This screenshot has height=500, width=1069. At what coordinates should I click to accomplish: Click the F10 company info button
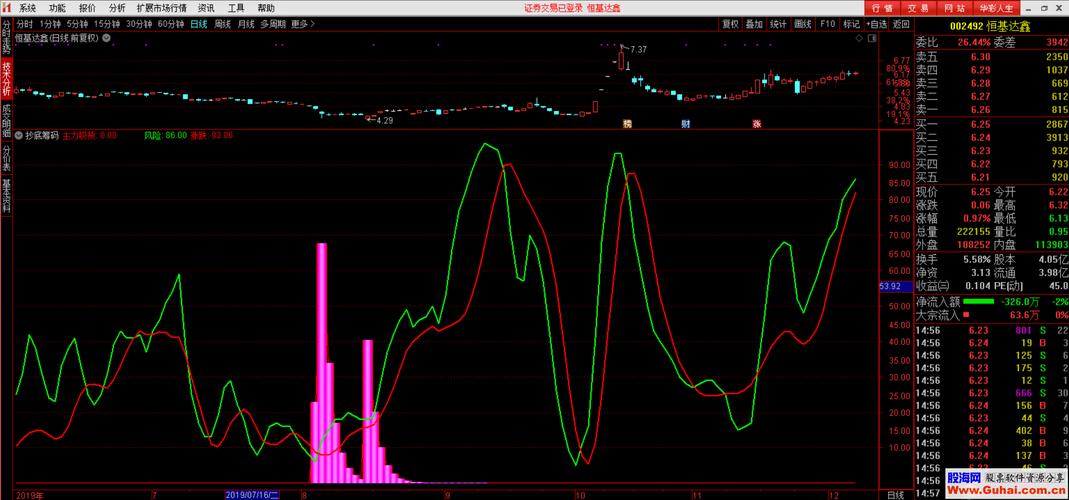point(827,24)
